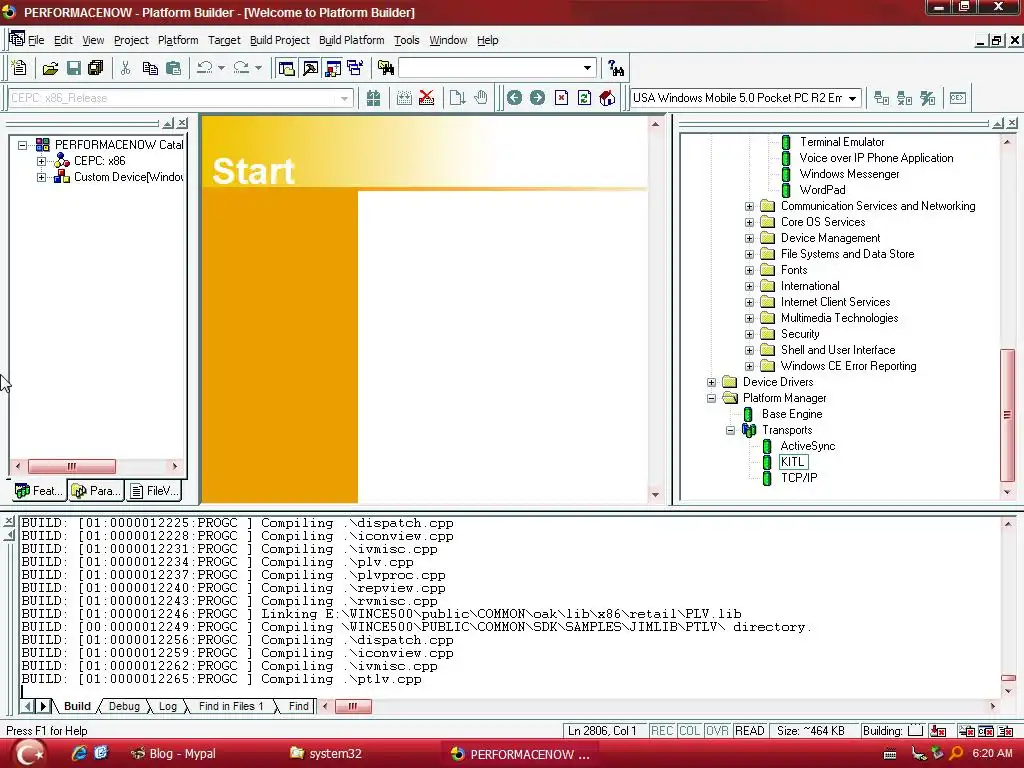
Task: Click the Undo arrow icon
Action: pyautogui.click(x=205, y=68)
